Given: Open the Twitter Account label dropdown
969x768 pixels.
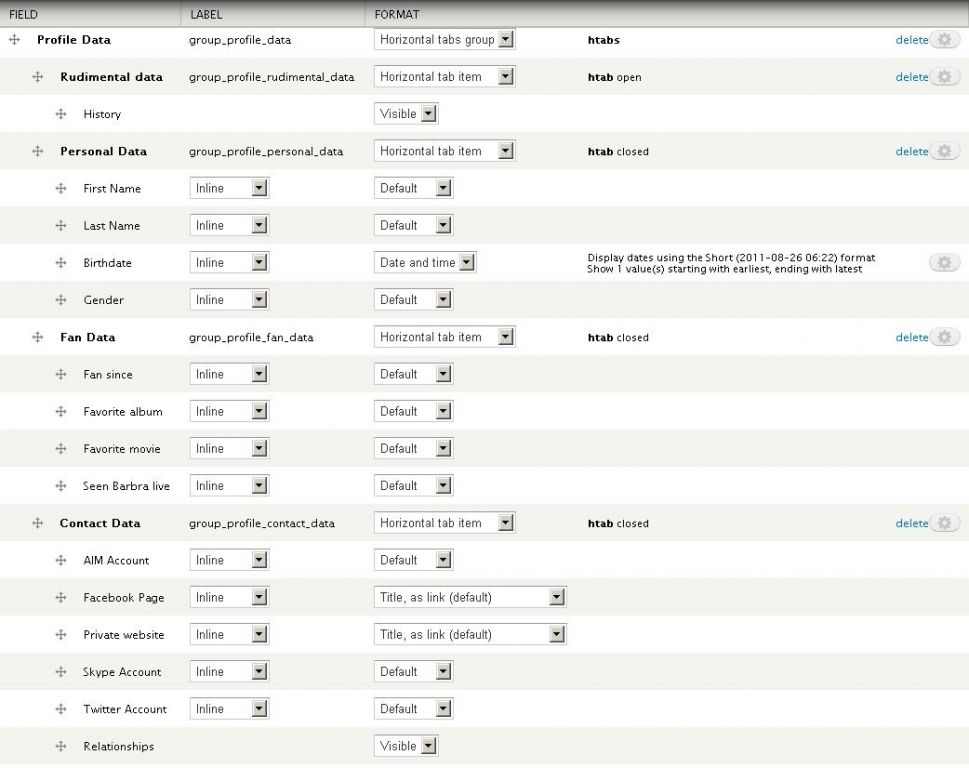Looking at the screenshot, I should [230, 709].
